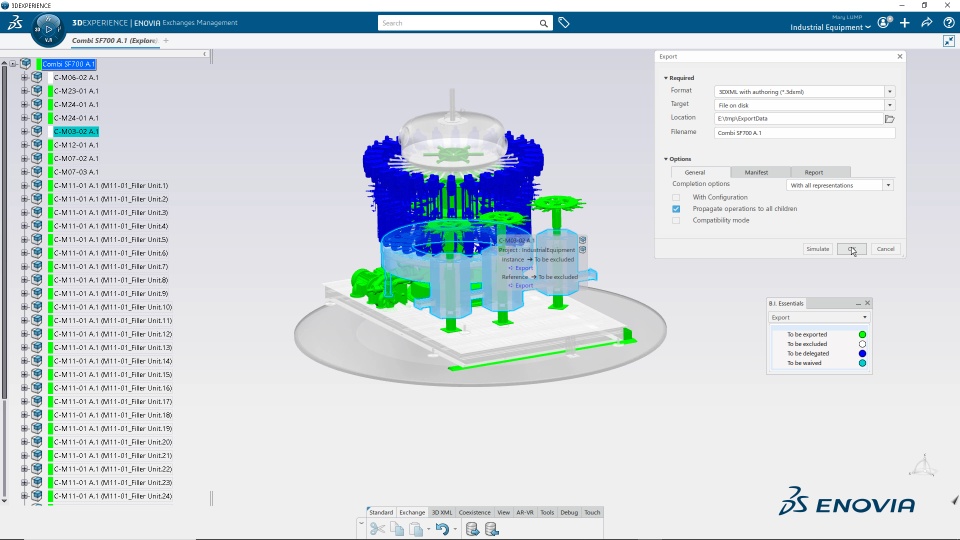Click the Filename input field
The image size is (960, 540).
(804, 132)
